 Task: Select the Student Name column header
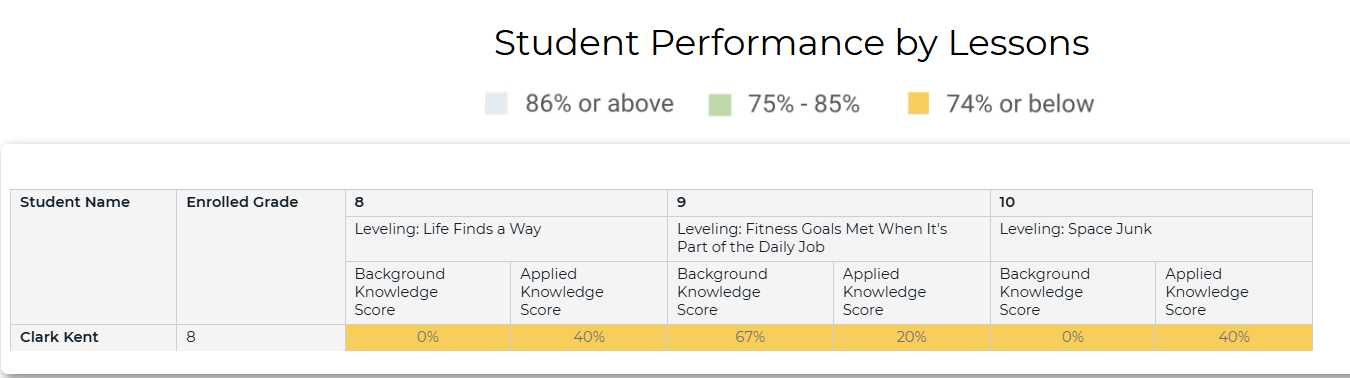coord(75,202)
